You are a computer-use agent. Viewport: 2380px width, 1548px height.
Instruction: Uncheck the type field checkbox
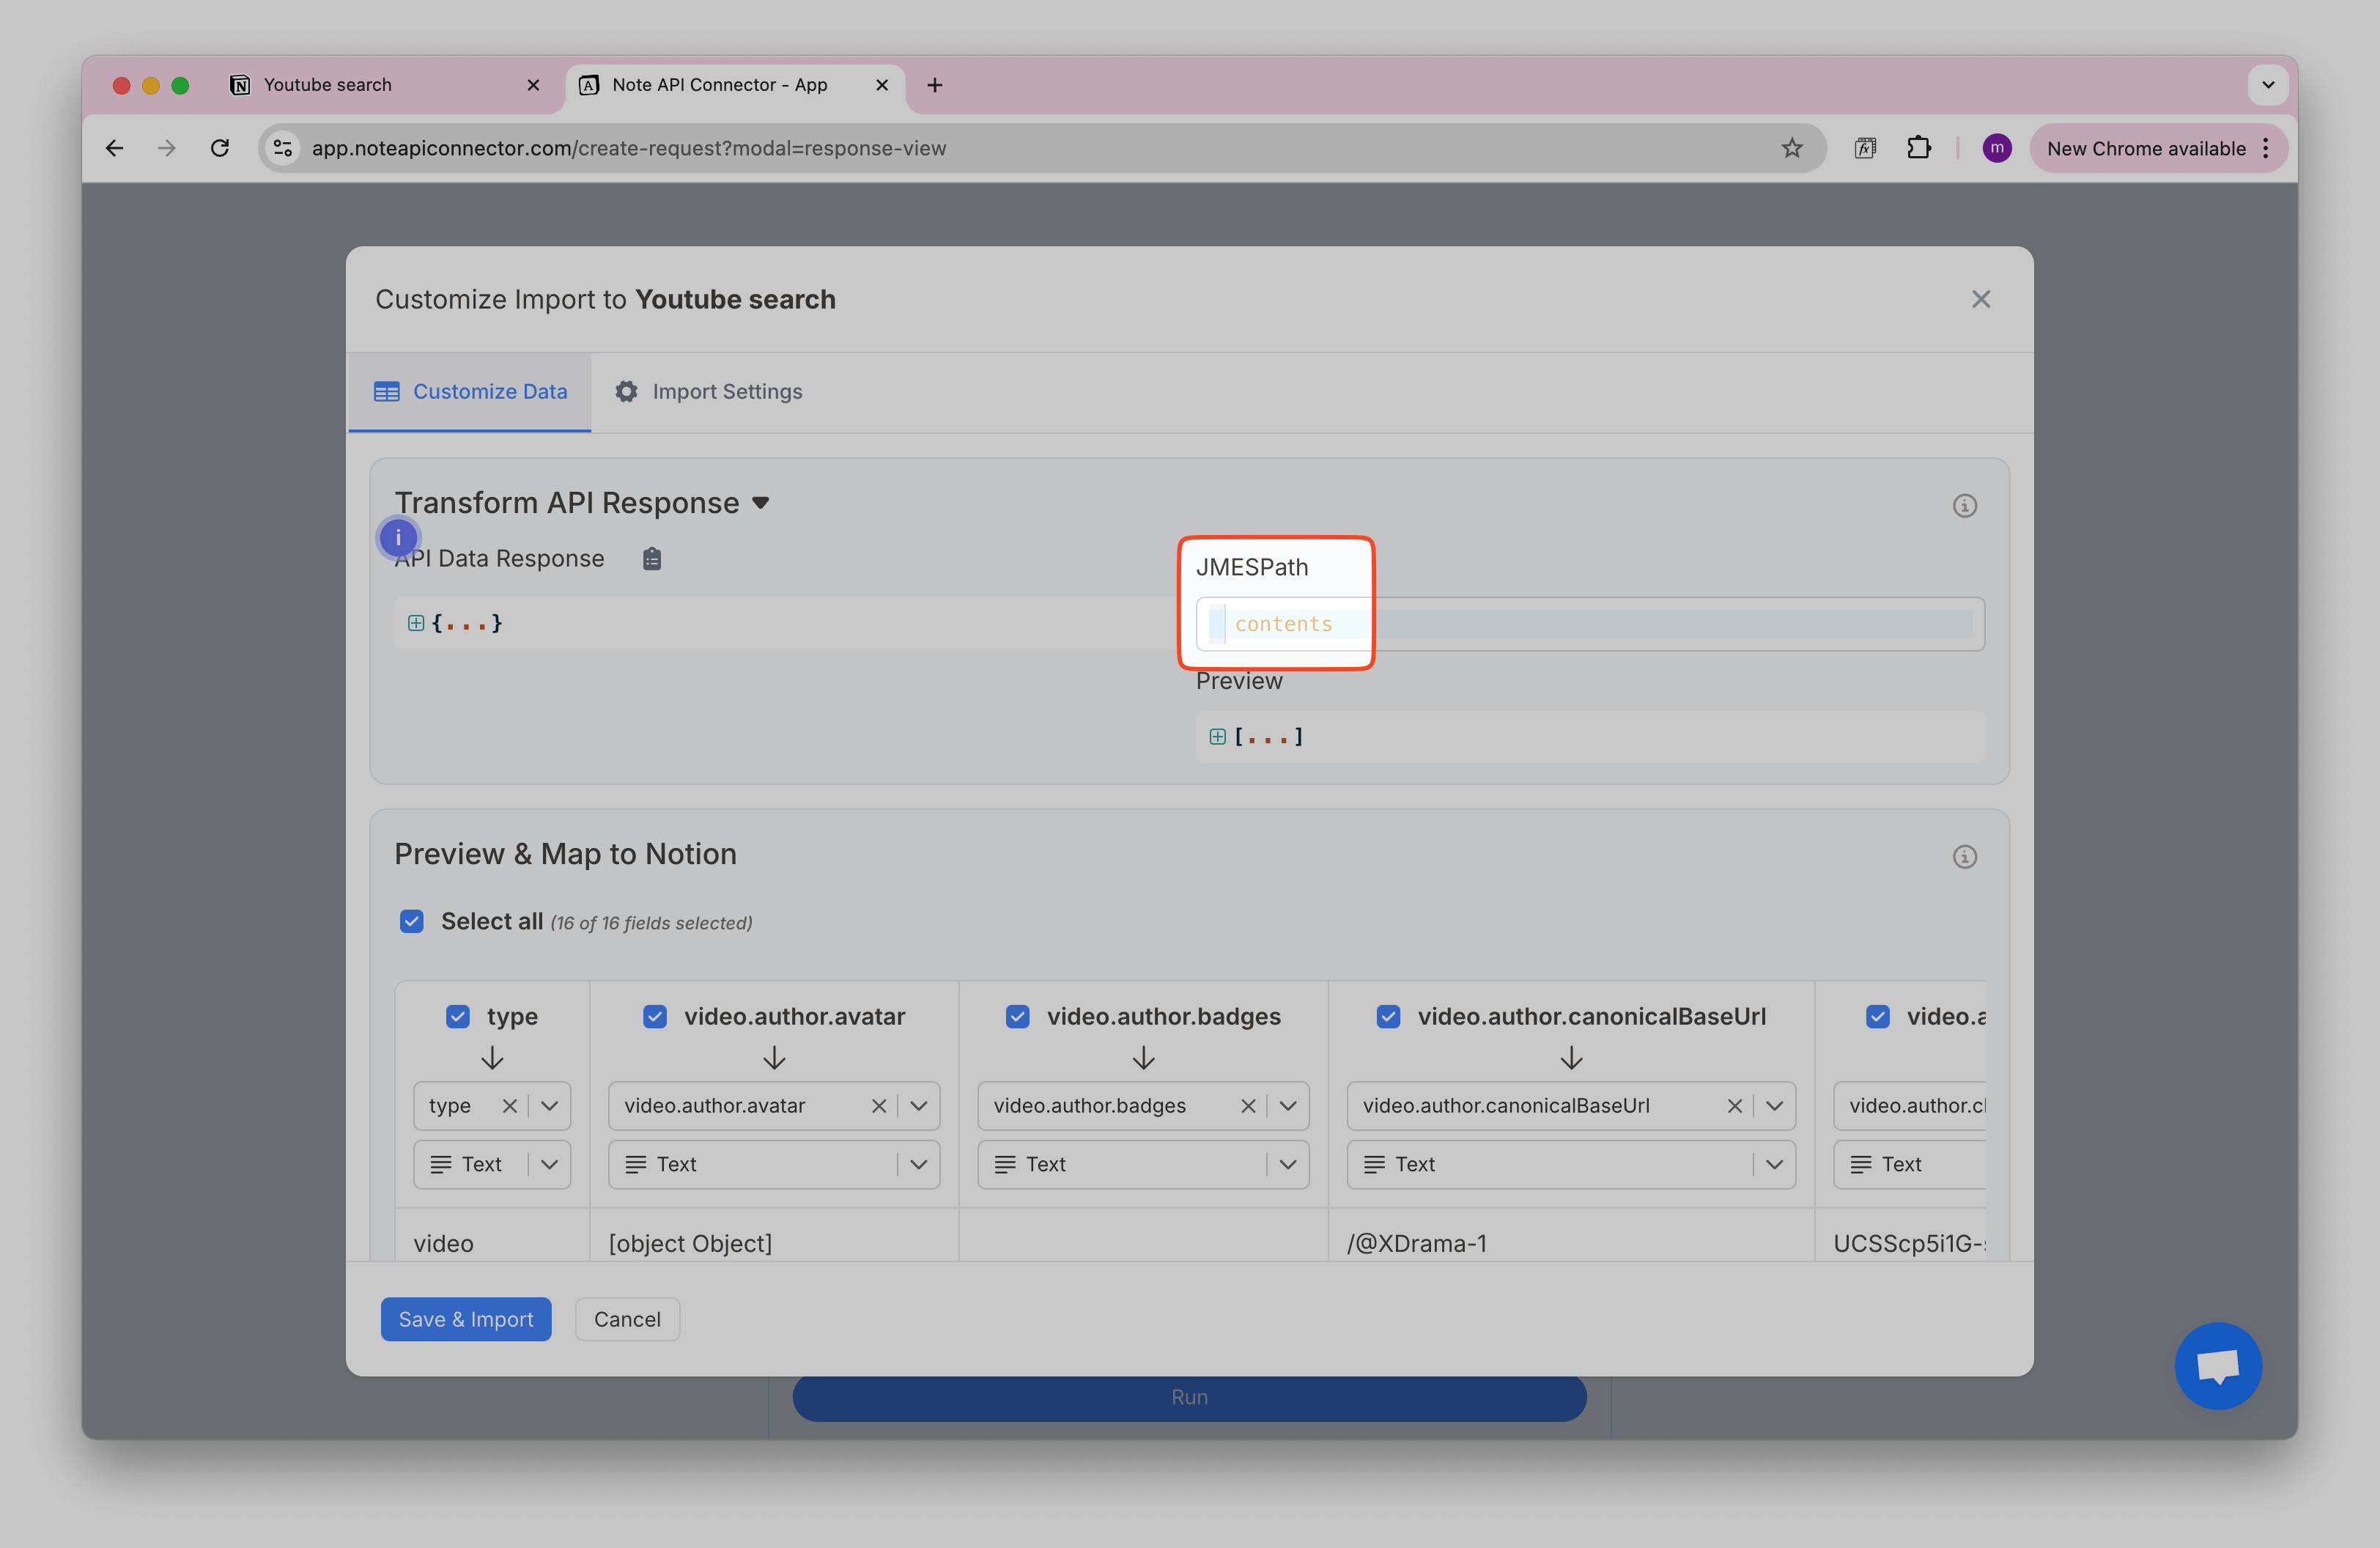[458, 1016]
